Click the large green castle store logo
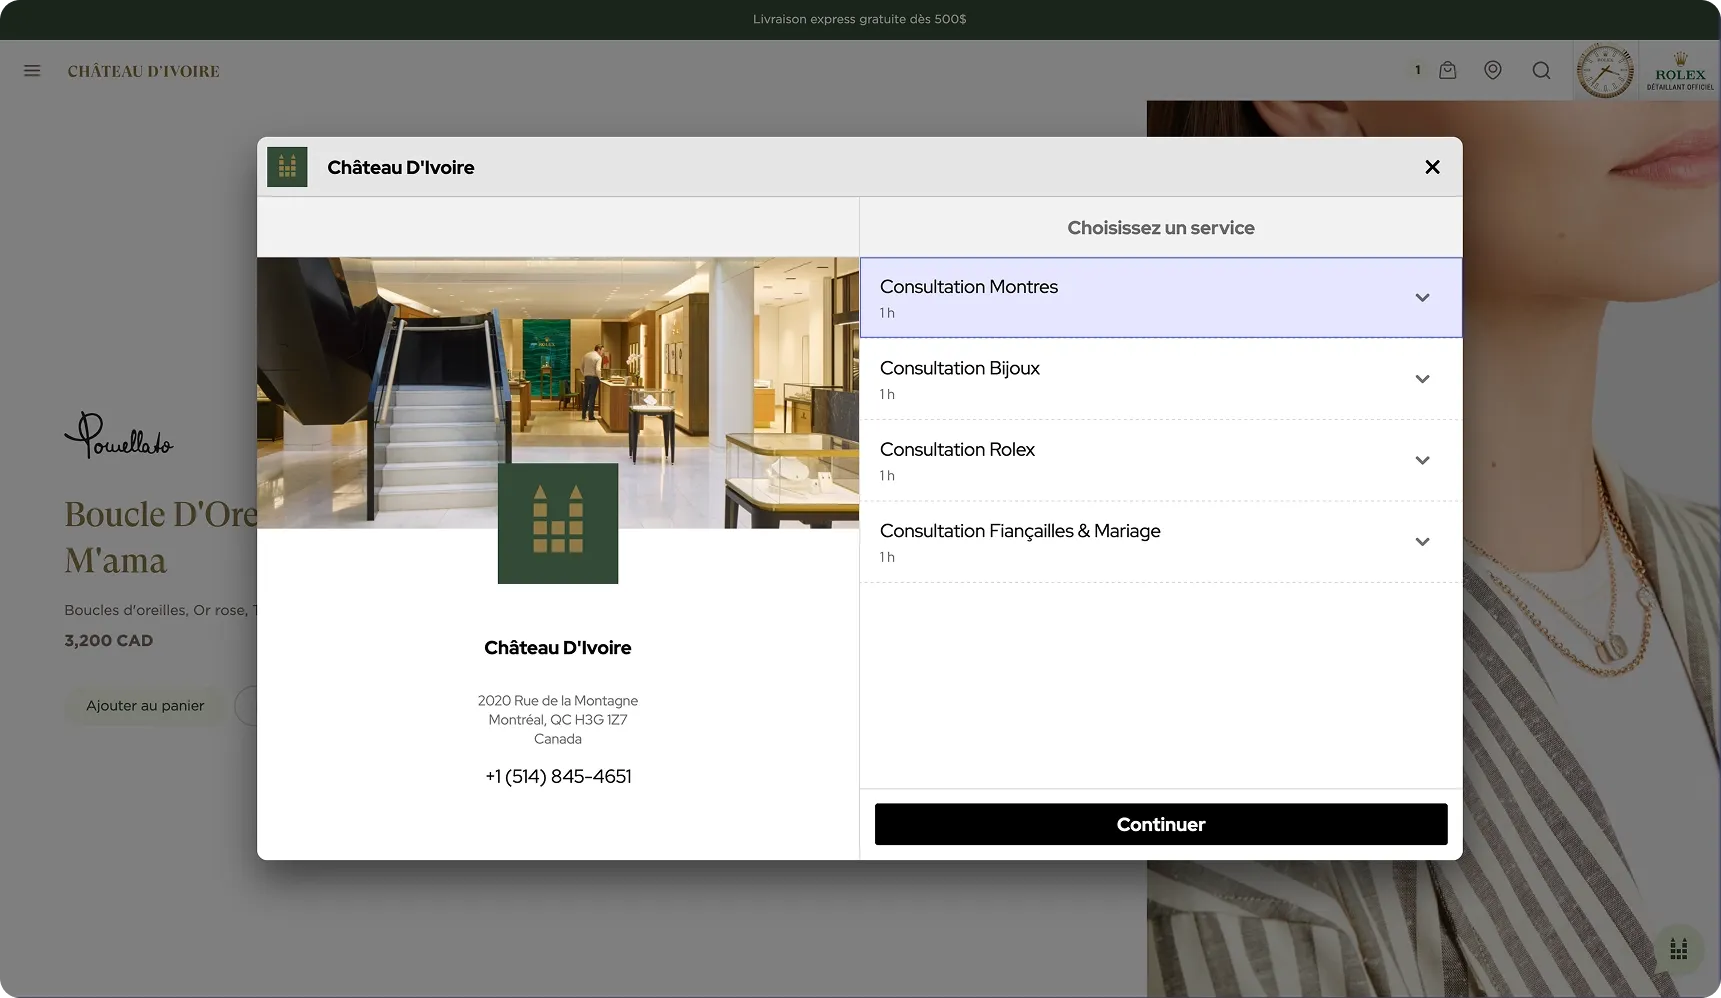This screenshot has height=998, width=1721. click(x=558, y=523)
